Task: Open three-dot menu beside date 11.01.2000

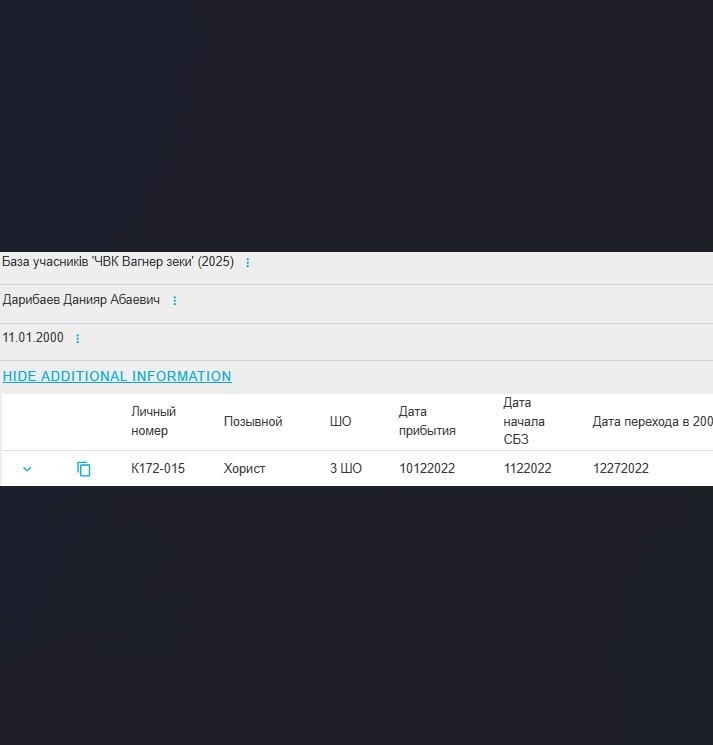Action: (78, 339)
